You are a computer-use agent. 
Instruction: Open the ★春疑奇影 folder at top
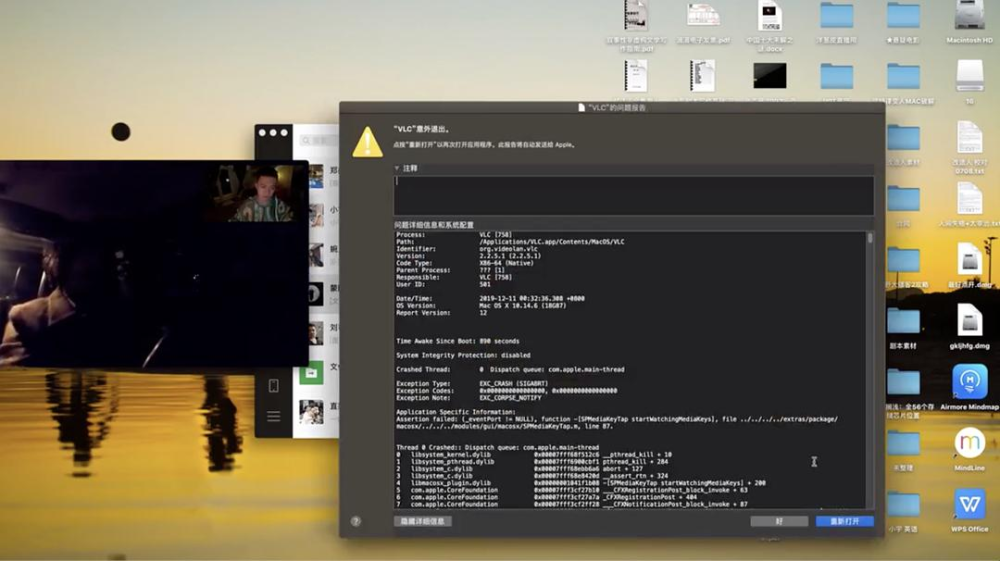coord(903,16)
